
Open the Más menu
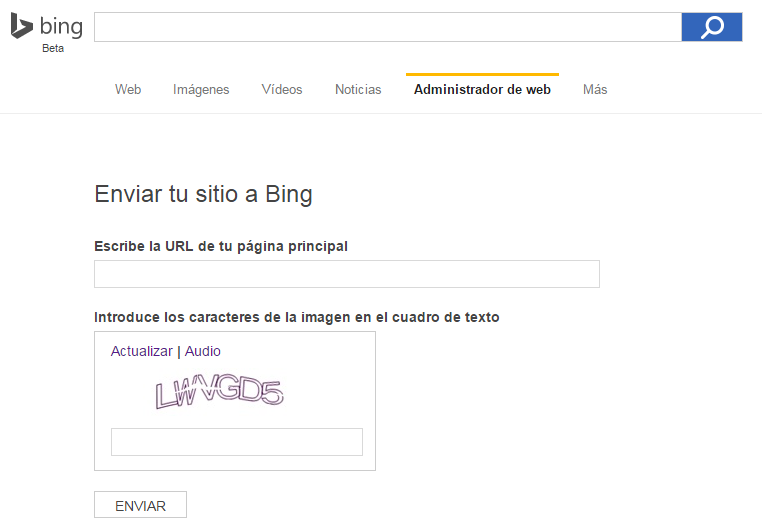pyautogui.click(x=595, y=89)
